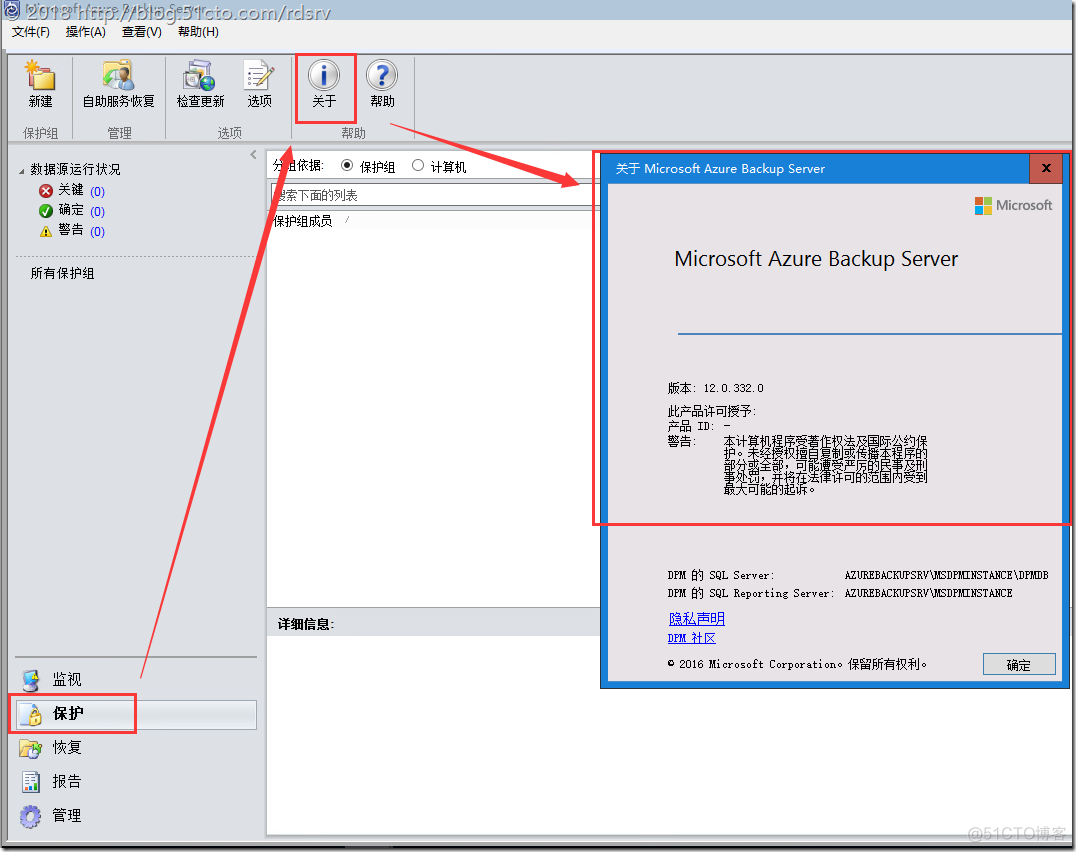Open the 隐私声明 privacy statement link
The width and height of the screenshot is (1076, 852).
[697, 619]
